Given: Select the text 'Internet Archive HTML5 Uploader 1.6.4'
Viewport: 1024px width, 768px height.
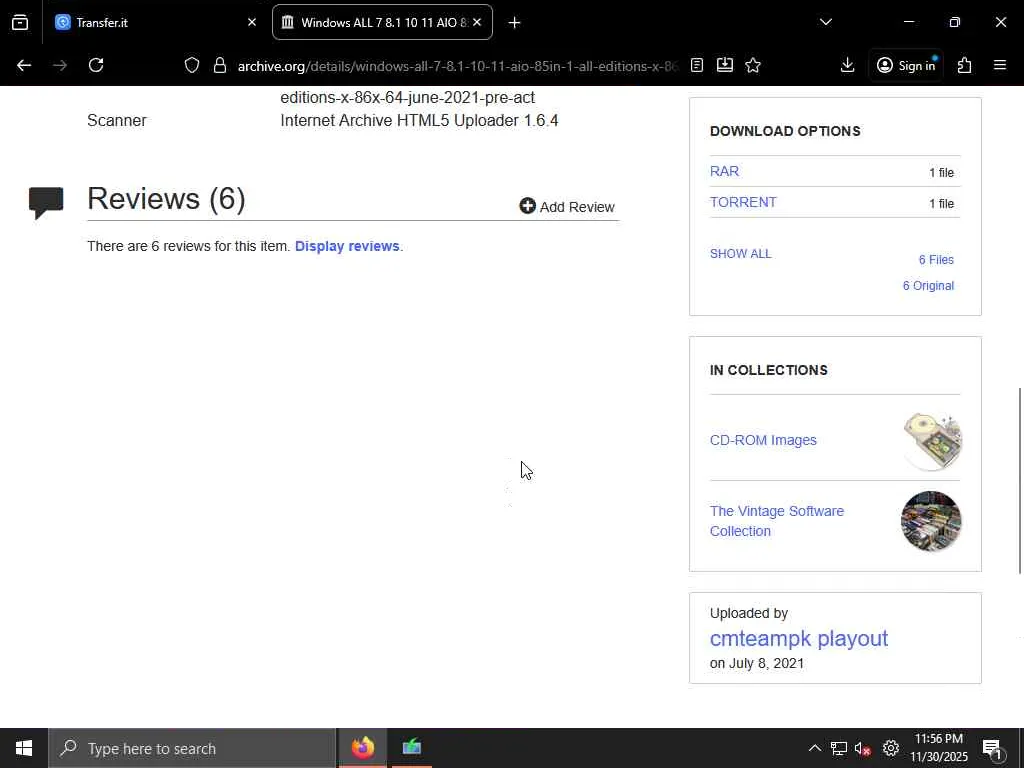Looking at the screenshot, I should 419,120.
